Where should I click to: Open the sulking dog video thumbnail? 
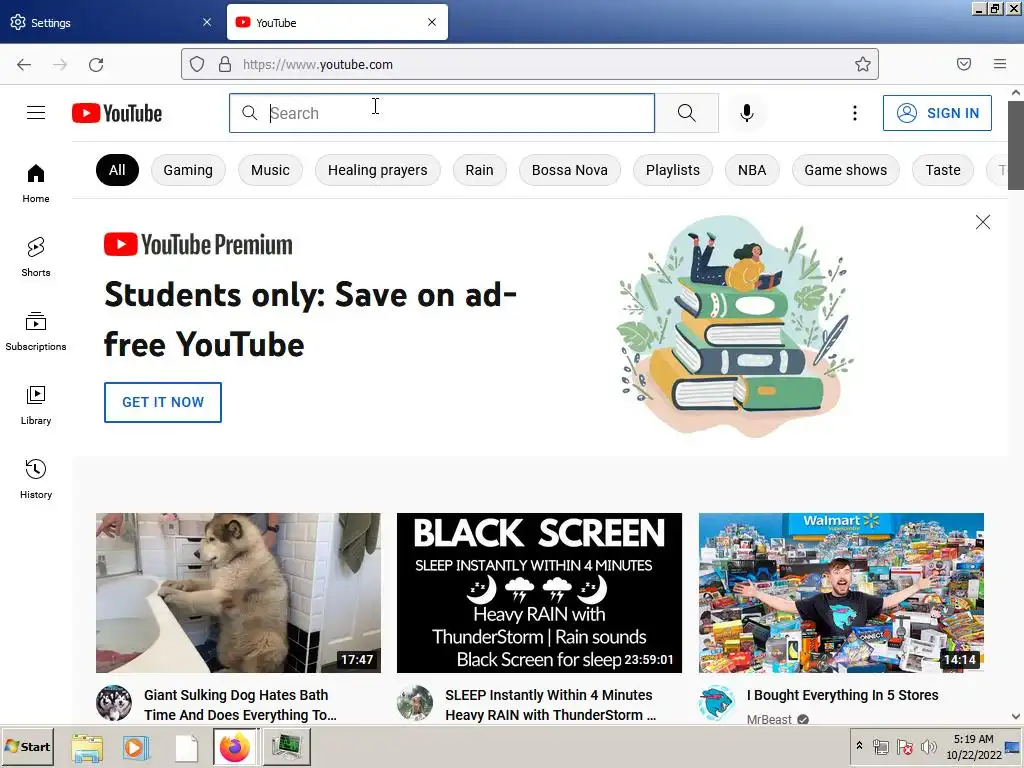coord(238,592)
